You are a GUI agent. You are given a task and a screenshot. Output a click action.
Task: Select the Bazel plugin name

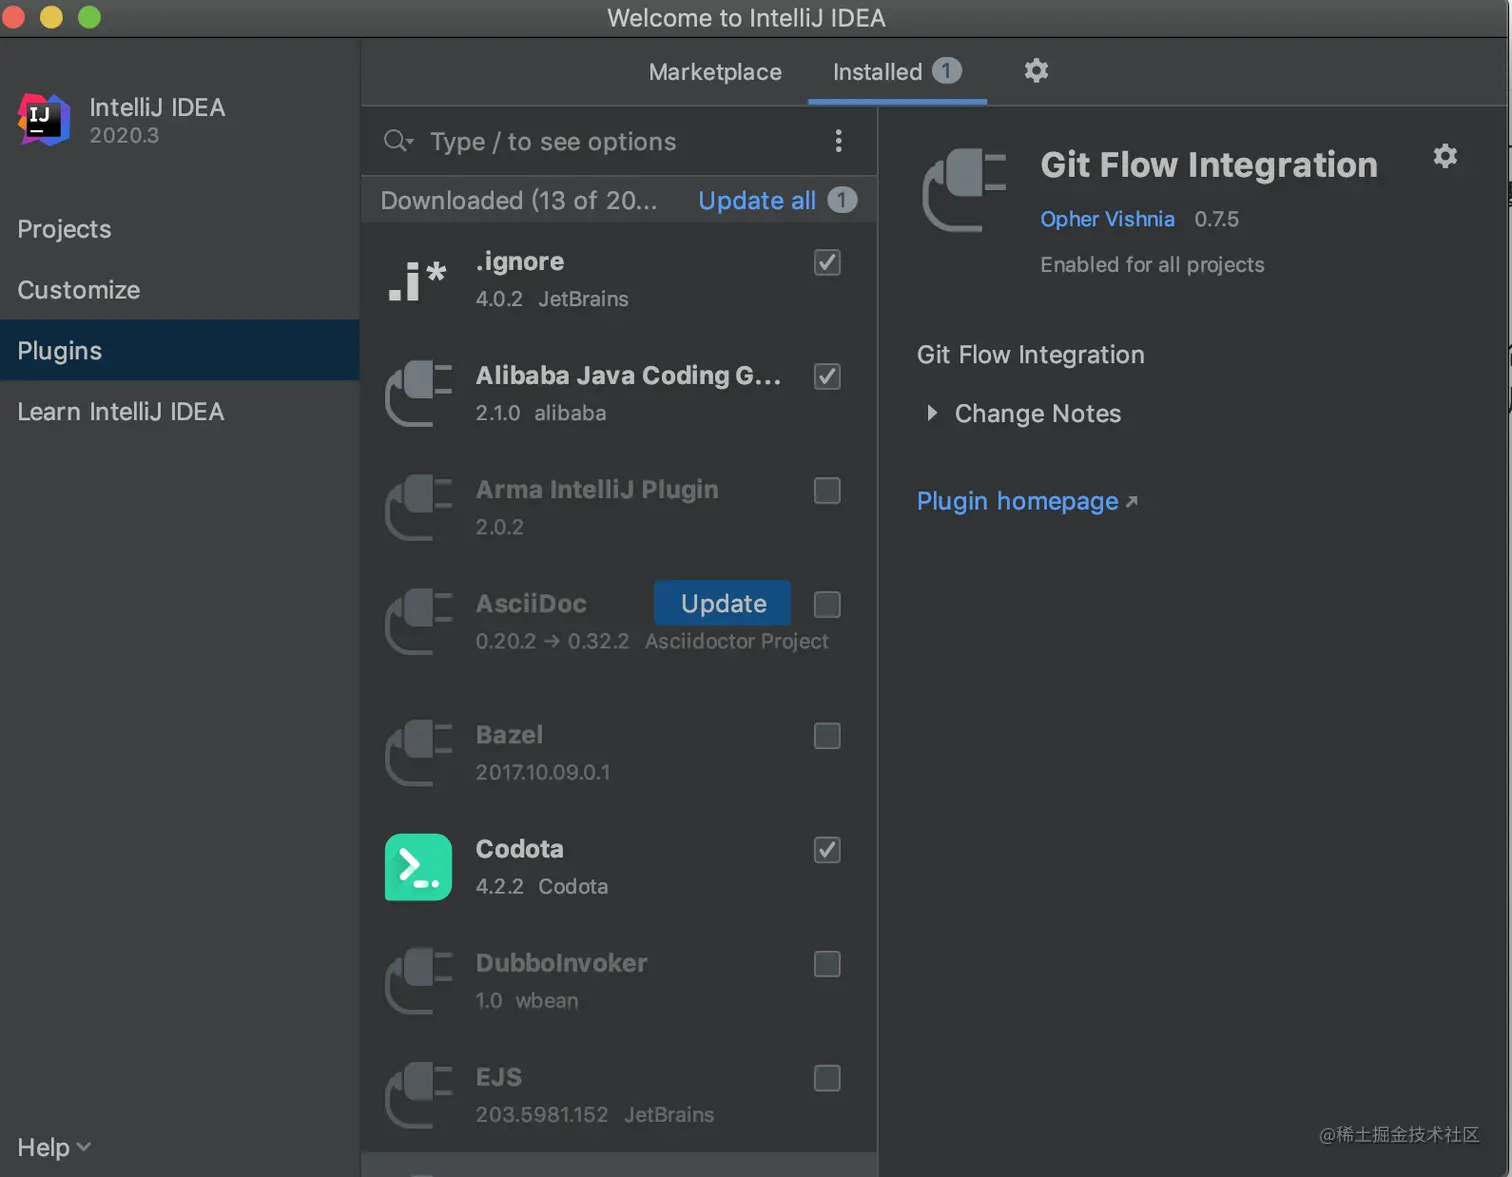509,735
